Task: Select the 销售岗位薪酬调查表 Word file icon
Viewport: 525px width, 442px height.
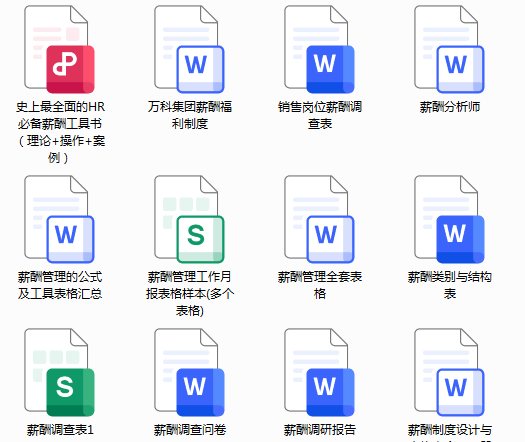Action: click(x=319, y=49)
